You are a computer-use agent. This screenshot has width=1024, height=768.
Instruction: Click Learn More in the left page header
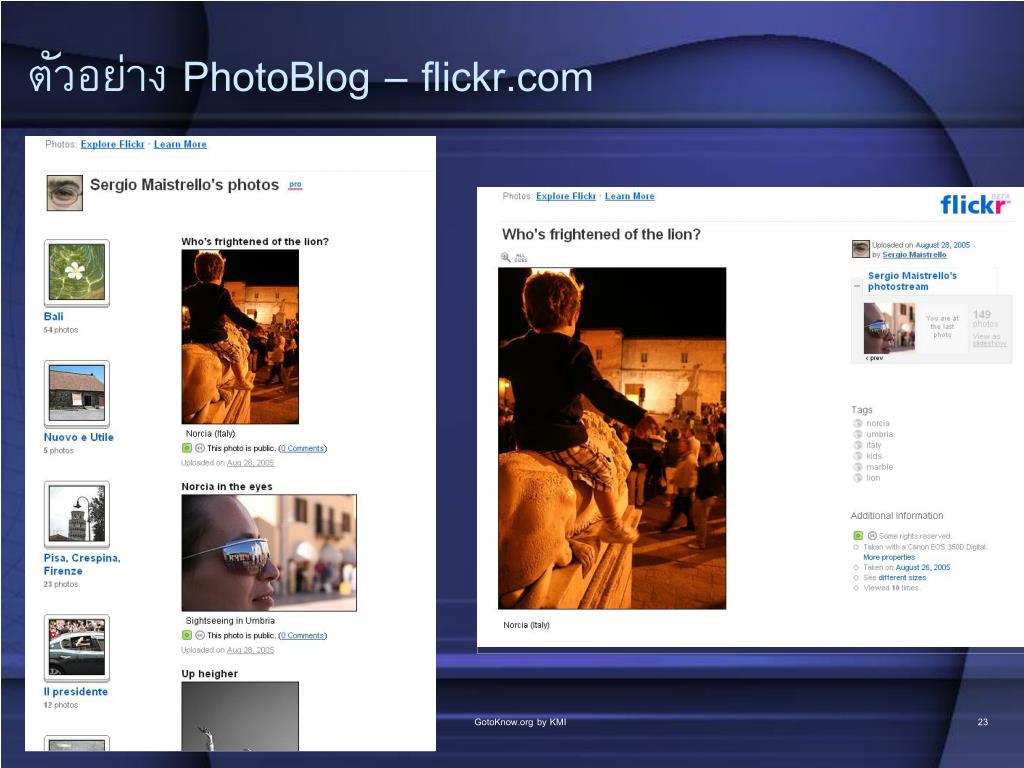point(180,144)
